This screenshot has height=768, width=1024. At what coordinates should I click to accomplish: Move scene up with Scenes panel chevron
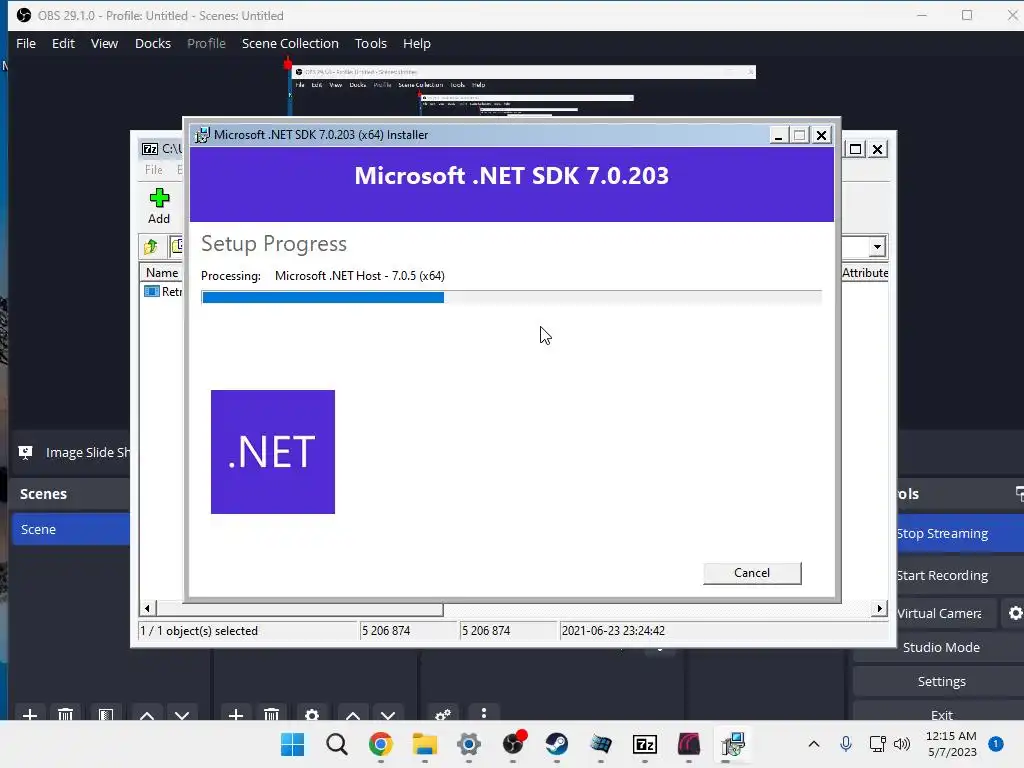[147, 715]
